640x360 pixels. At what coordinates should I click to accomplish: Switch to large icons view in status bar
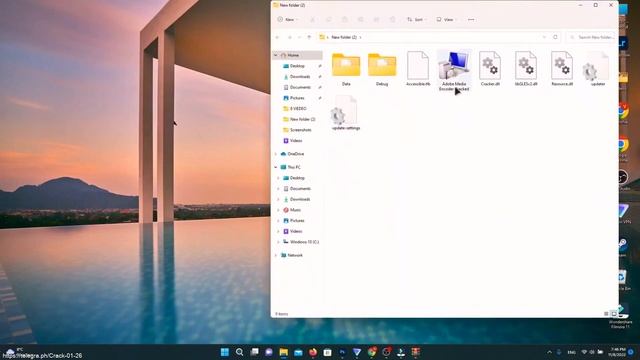pos(613,314)
